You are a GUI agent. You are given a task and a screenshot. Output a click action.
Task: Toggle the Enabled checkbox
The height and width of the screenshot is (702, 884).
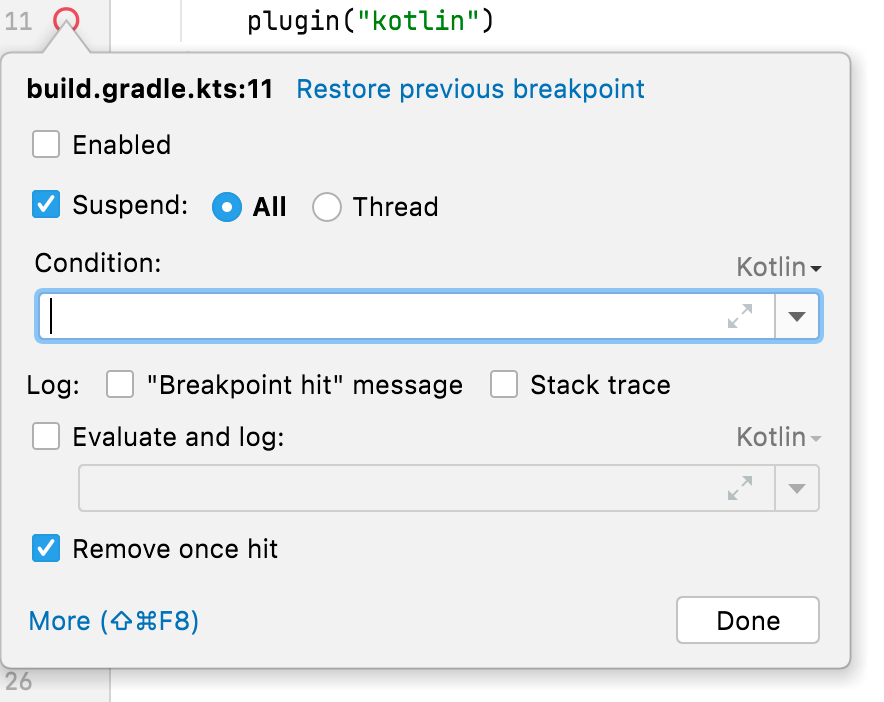[46, 145]
